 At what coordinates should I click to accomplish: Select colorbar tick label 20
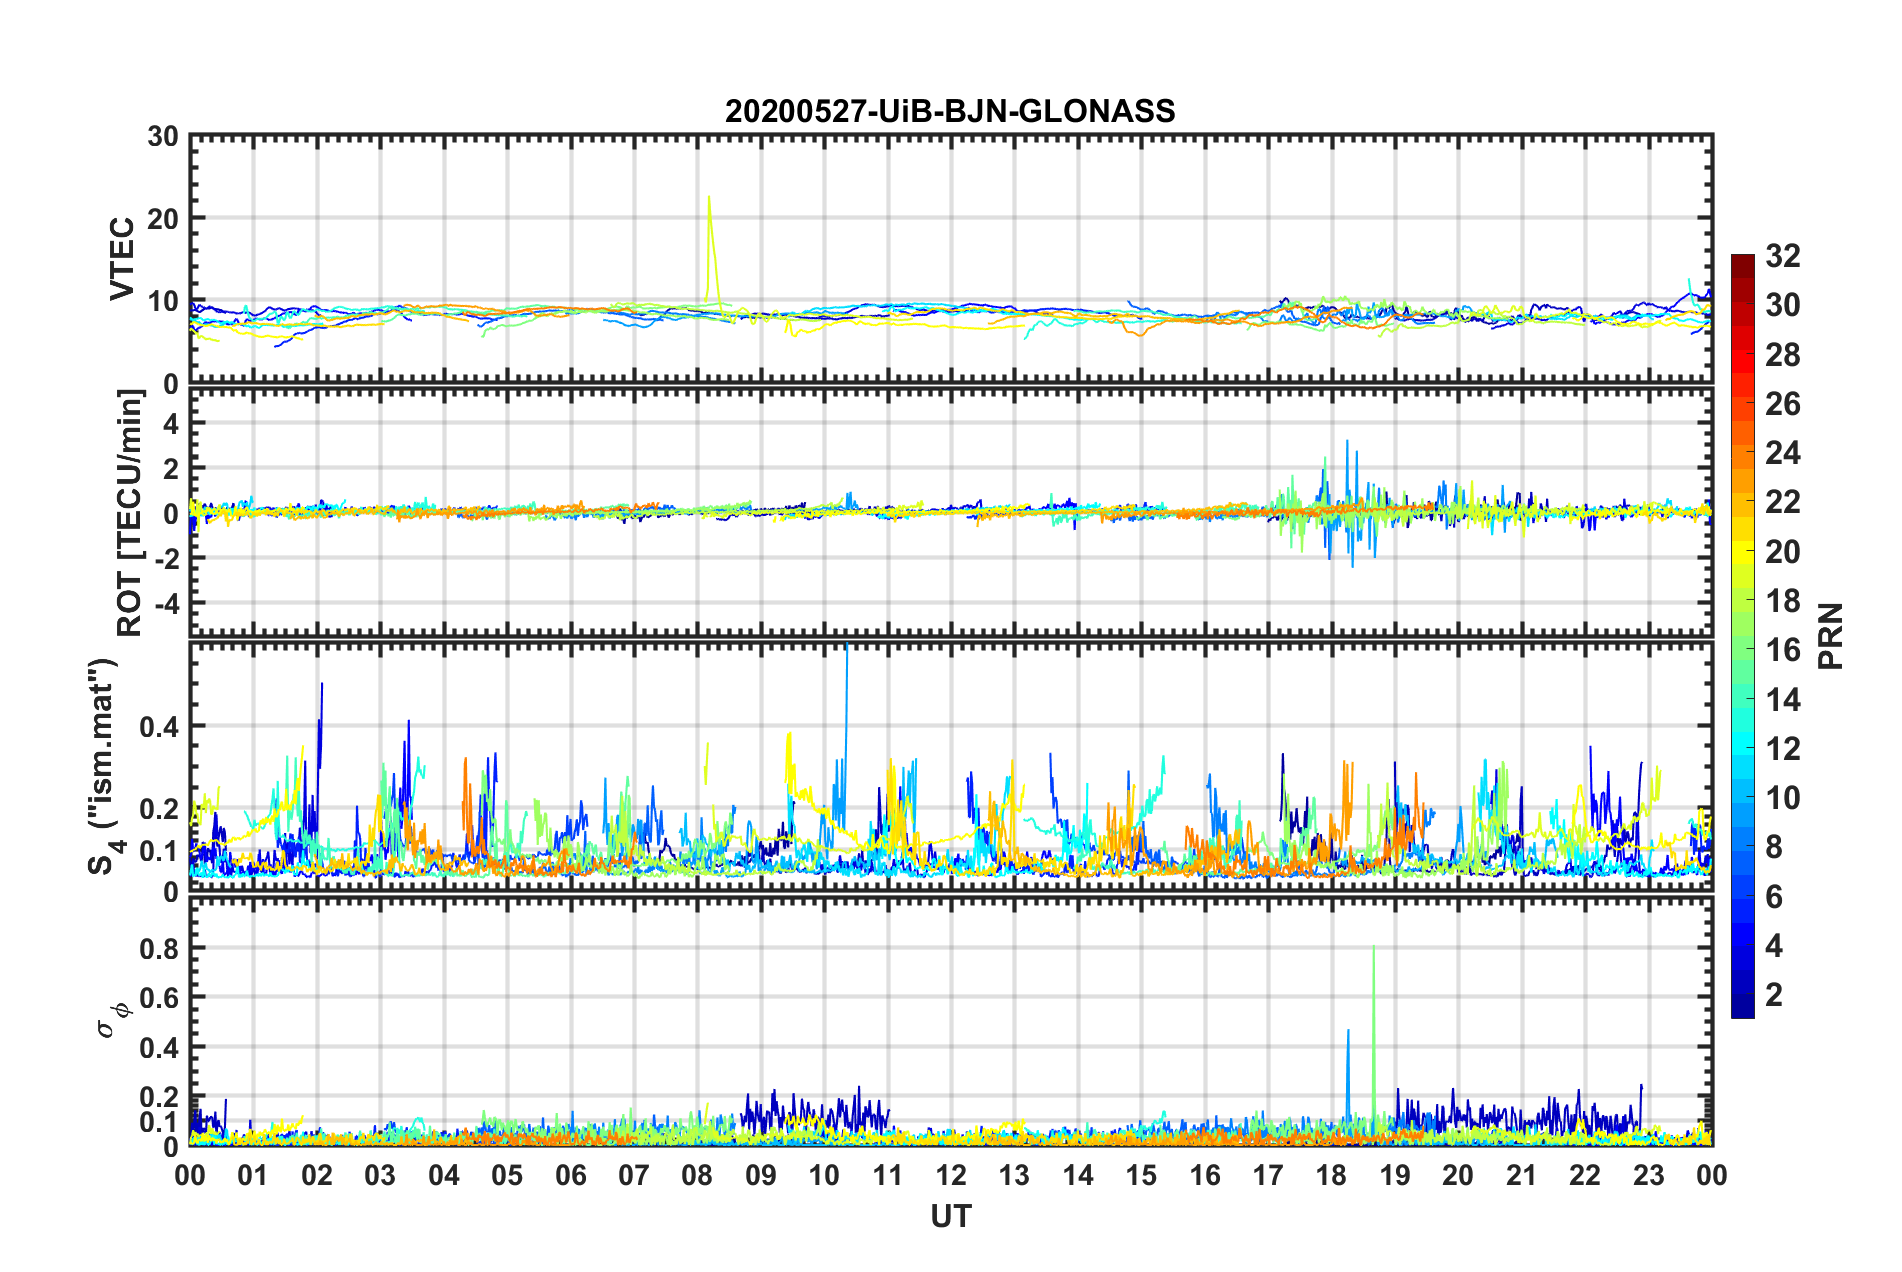pos(1783,552)
